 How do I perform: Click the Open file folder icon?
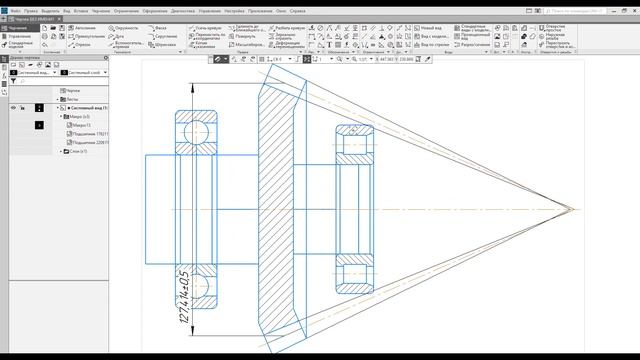point(53,28)
